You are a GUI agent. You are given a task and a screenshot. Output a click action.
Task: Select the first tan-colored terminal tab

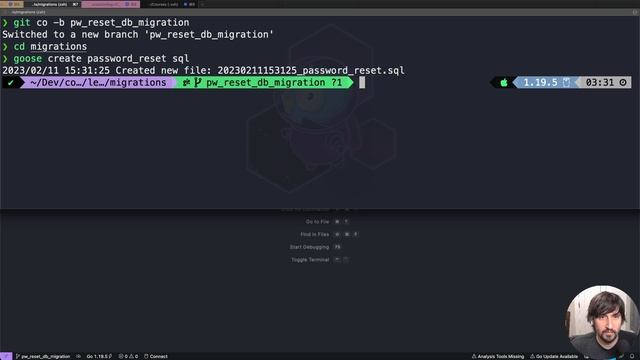tap(12, 4)
